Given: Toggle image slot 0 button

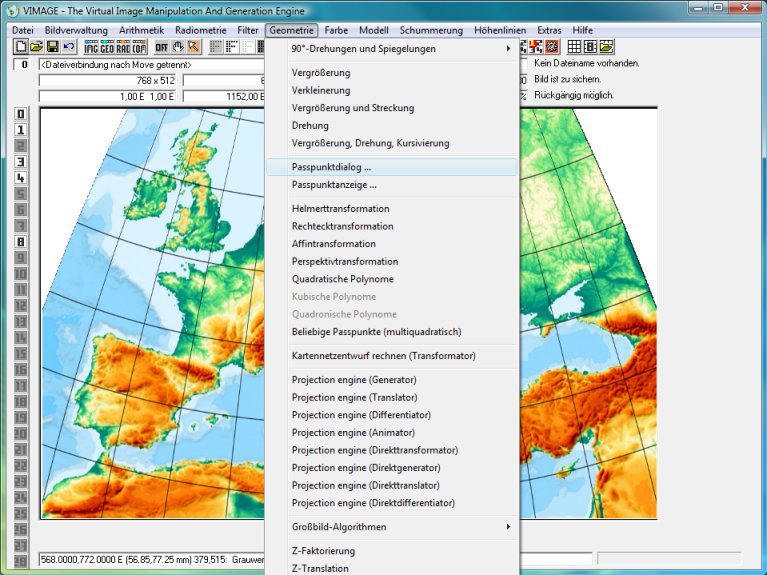Looking at the screenshot, I should [x=20, y=114].
